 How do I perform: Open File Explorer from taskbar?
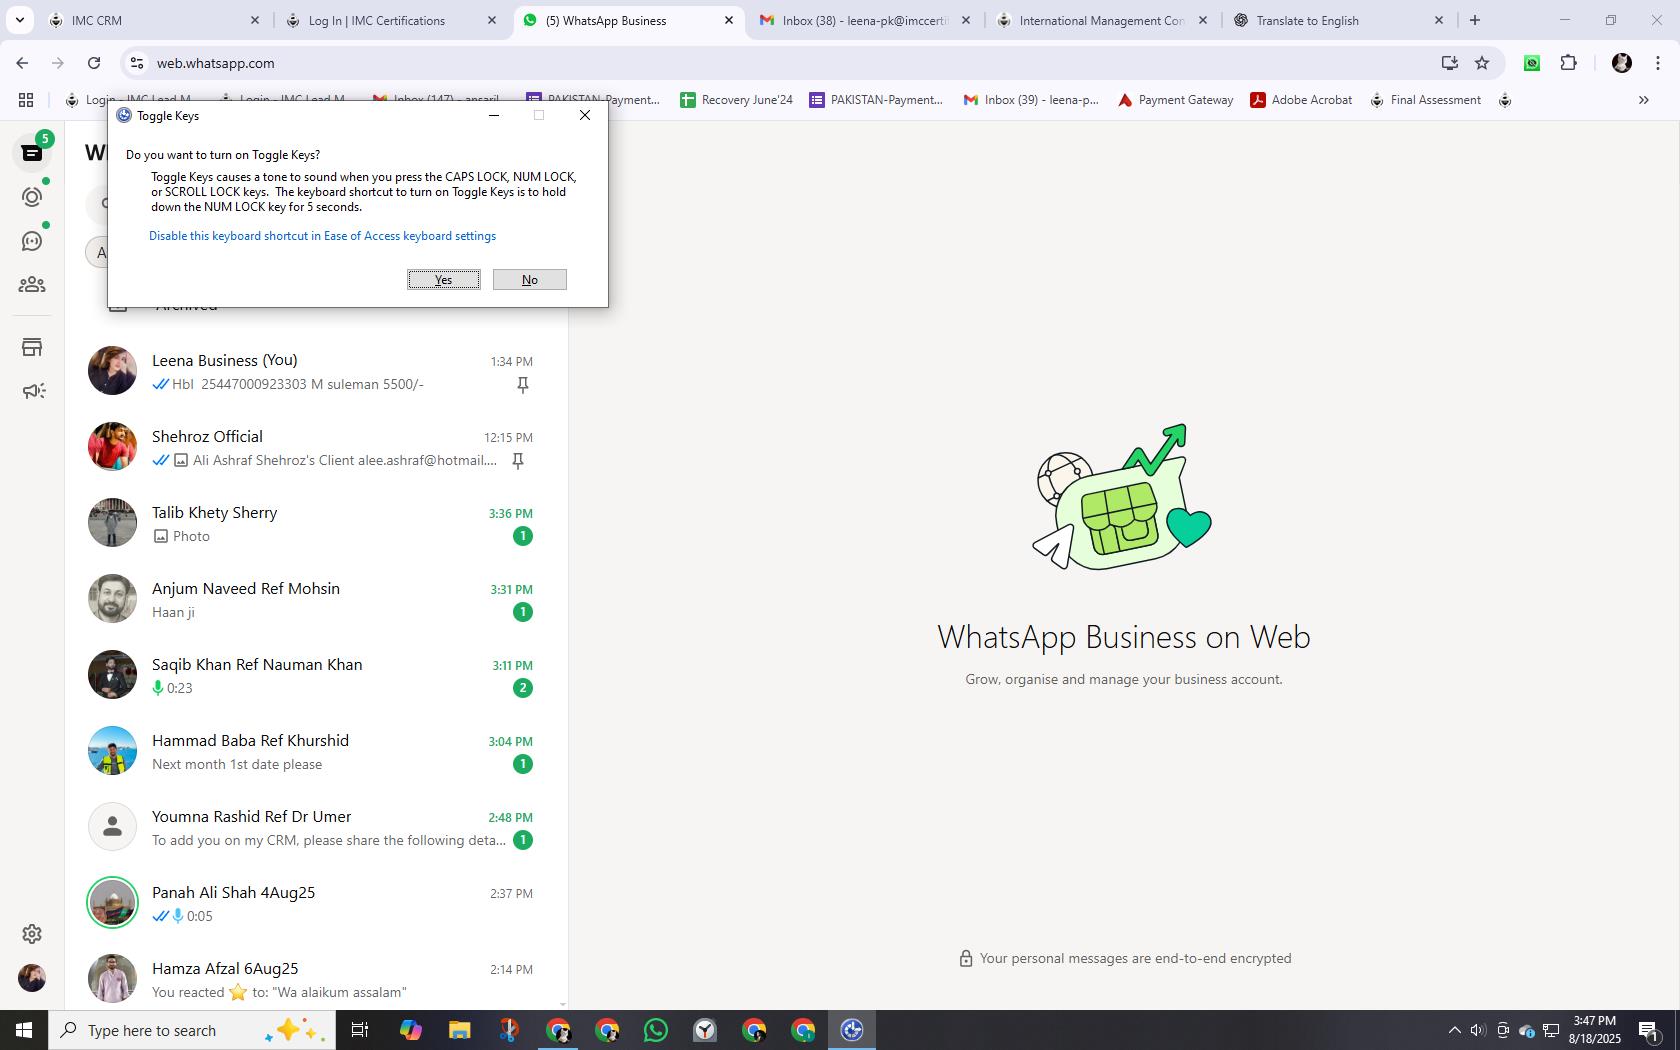click(x=459, y=1030)
